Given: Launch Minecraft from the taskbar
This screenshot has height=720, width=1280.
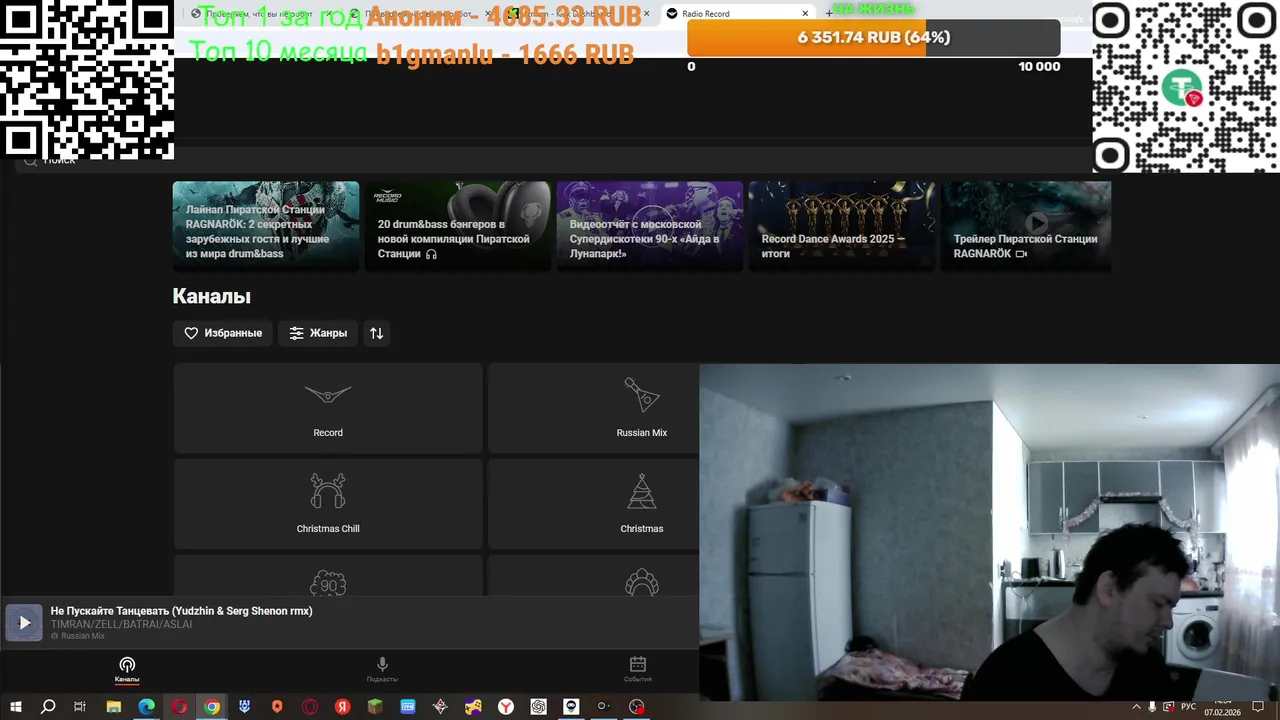Looking at the screenshot, I should click(x=375, y=706).
